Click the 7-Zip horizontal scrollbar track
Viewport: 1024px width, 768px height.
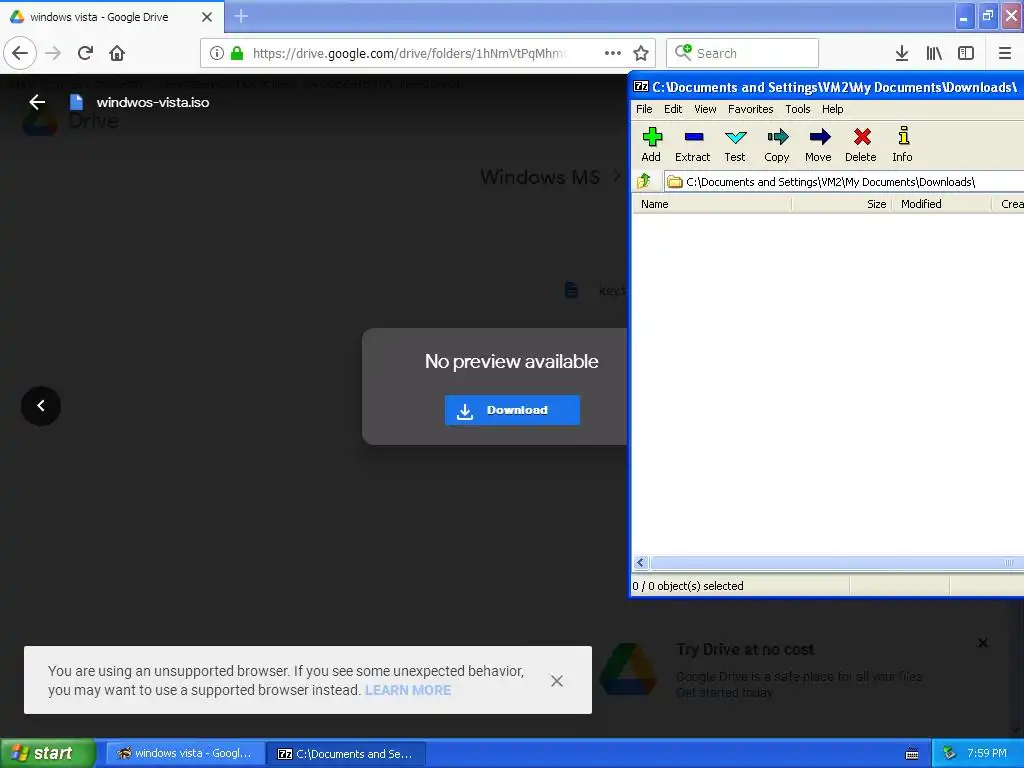coord(836,563)
